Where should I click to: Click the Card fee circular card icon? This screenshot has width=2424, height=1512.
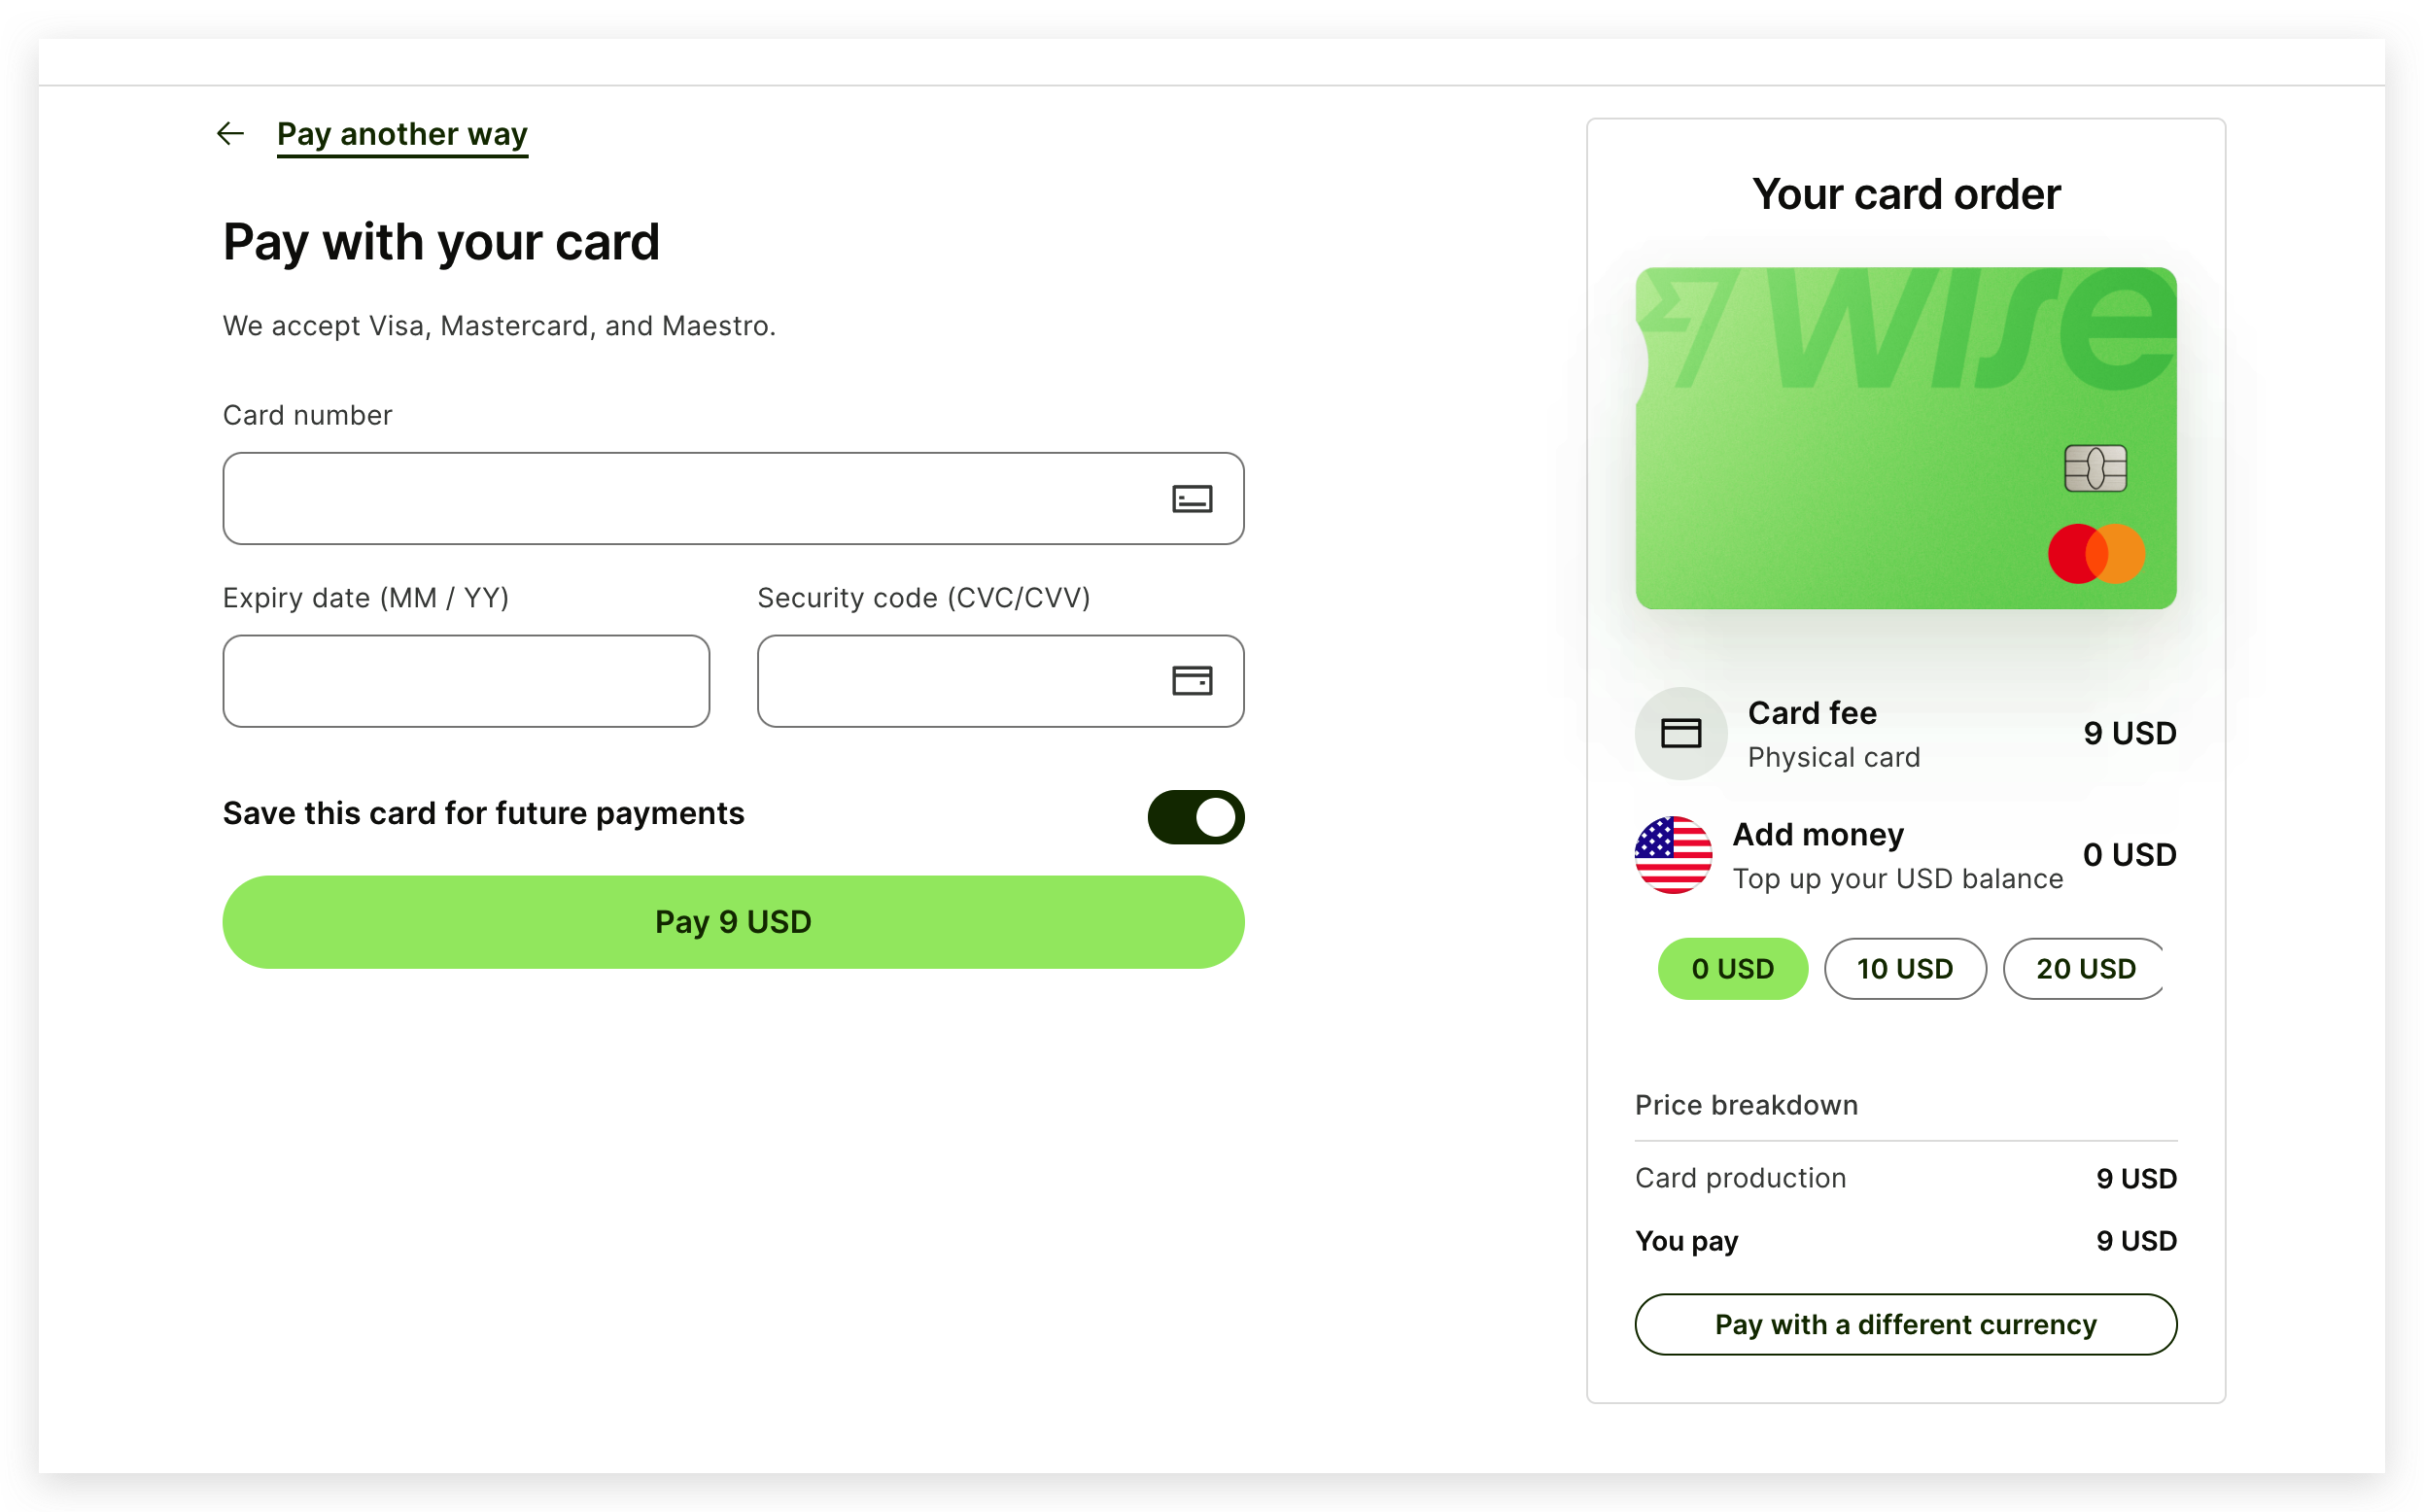[1681, 733]
